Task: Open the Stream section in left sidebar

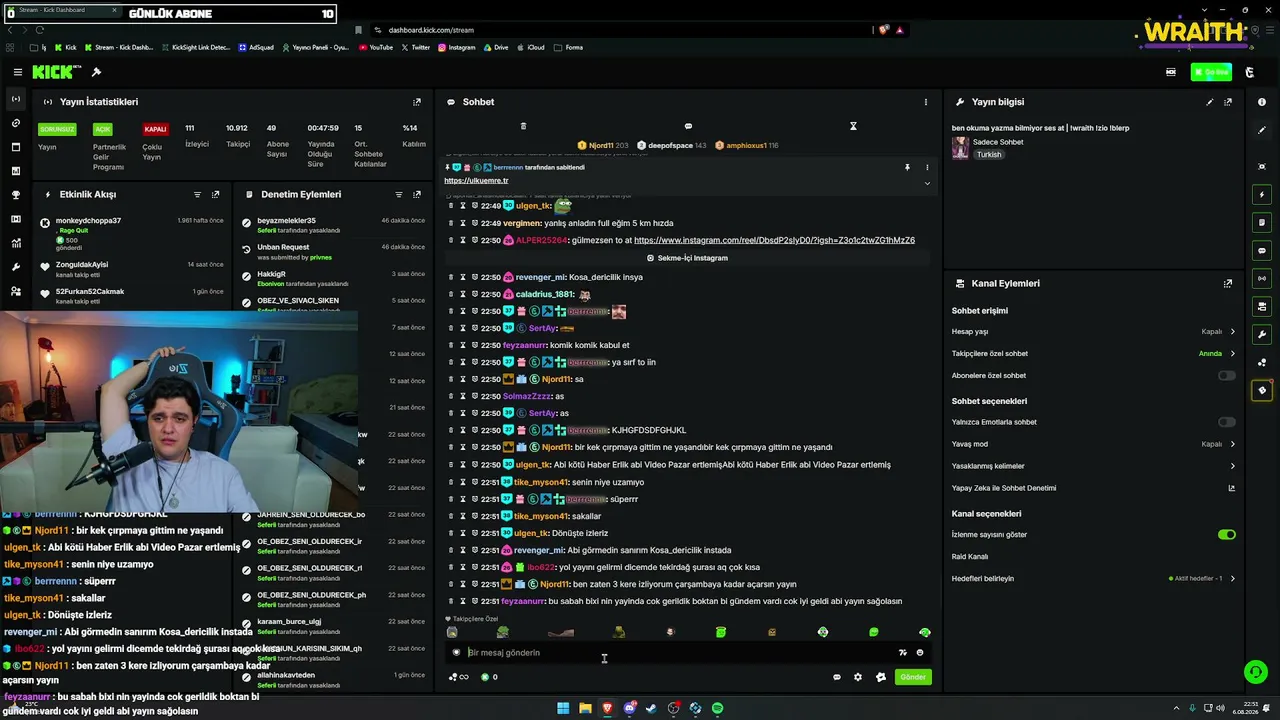Action: pyautogui.click(x=16, y=99)
